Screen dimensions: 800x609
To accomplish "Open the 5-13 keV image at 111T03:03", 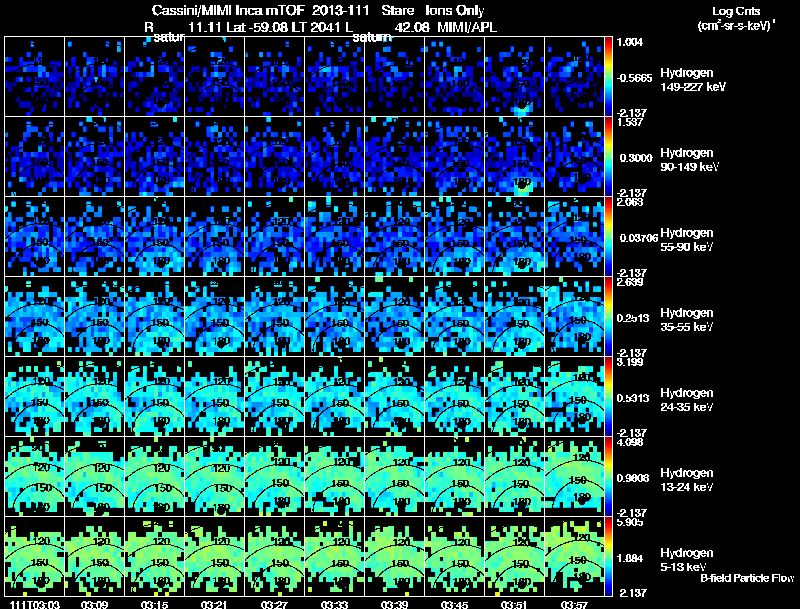I will (35, 557).
